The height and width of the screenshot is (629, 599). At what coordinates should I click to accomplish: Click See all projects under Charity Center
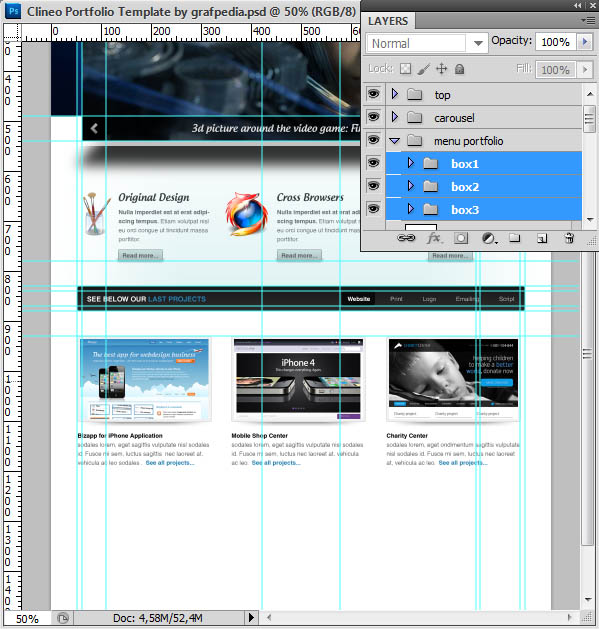(x=463, y=463)
